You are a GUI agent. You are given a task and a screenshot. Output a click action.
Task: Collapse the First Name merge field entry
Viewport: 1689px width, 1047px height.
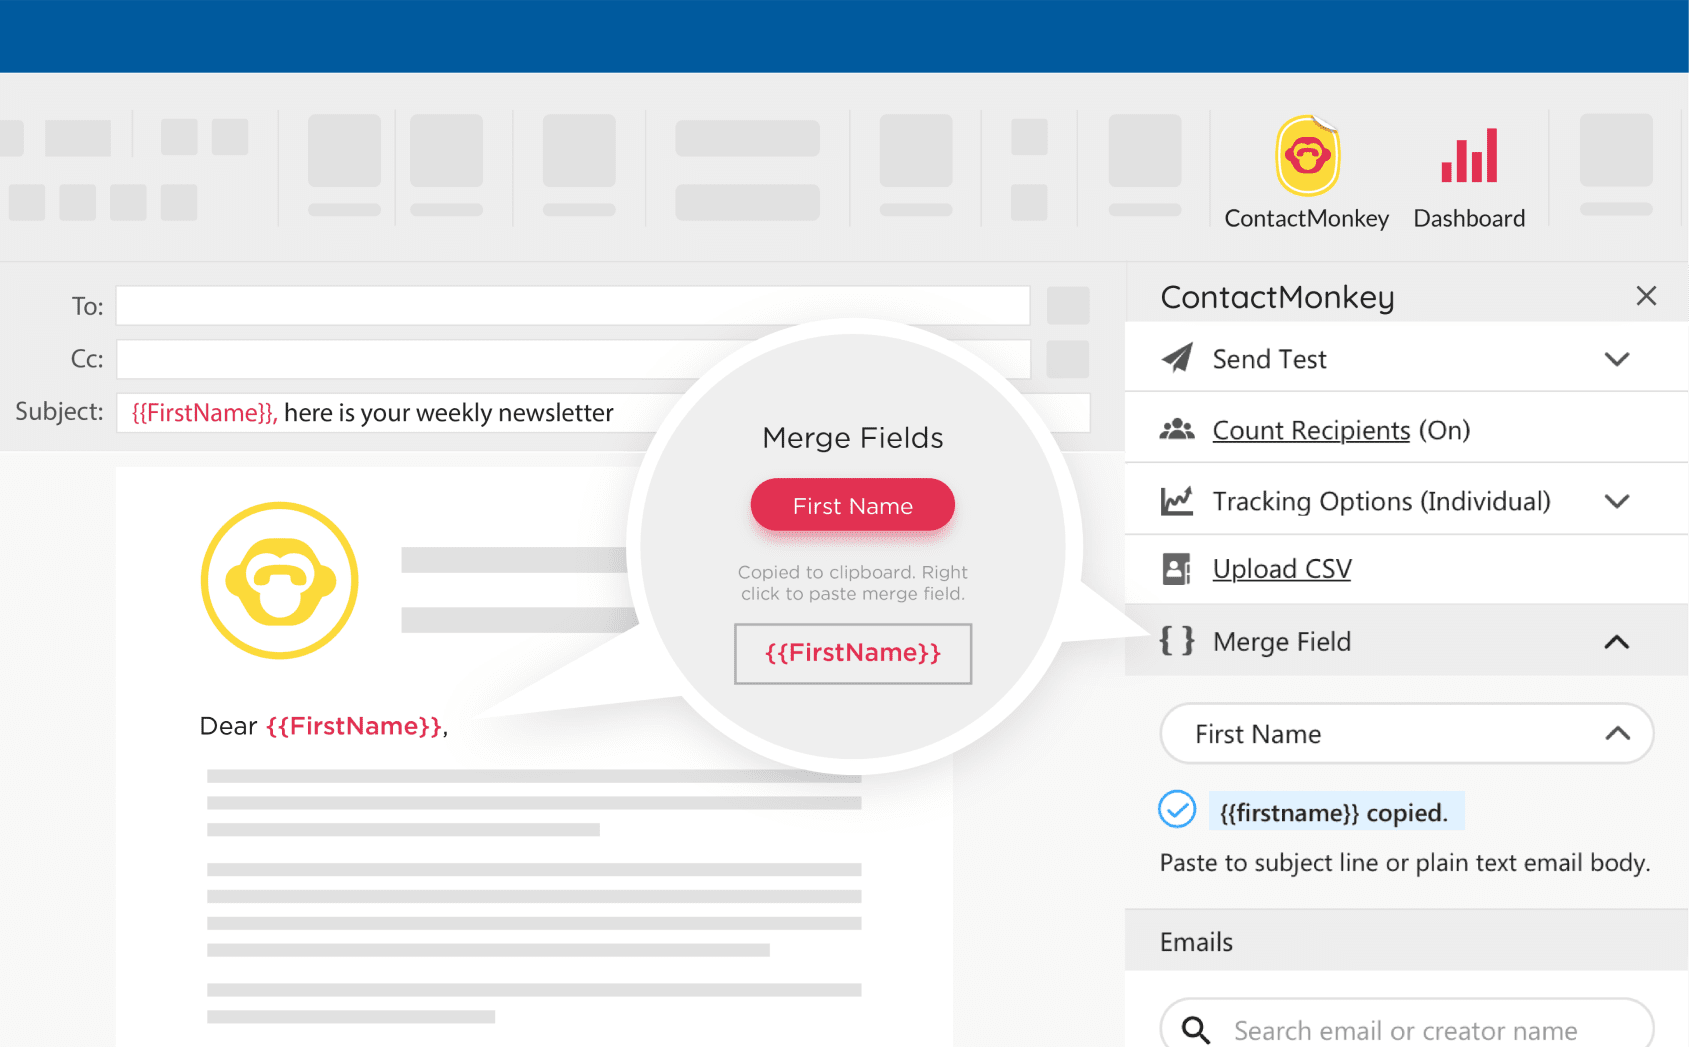(x=1617, y=733)
